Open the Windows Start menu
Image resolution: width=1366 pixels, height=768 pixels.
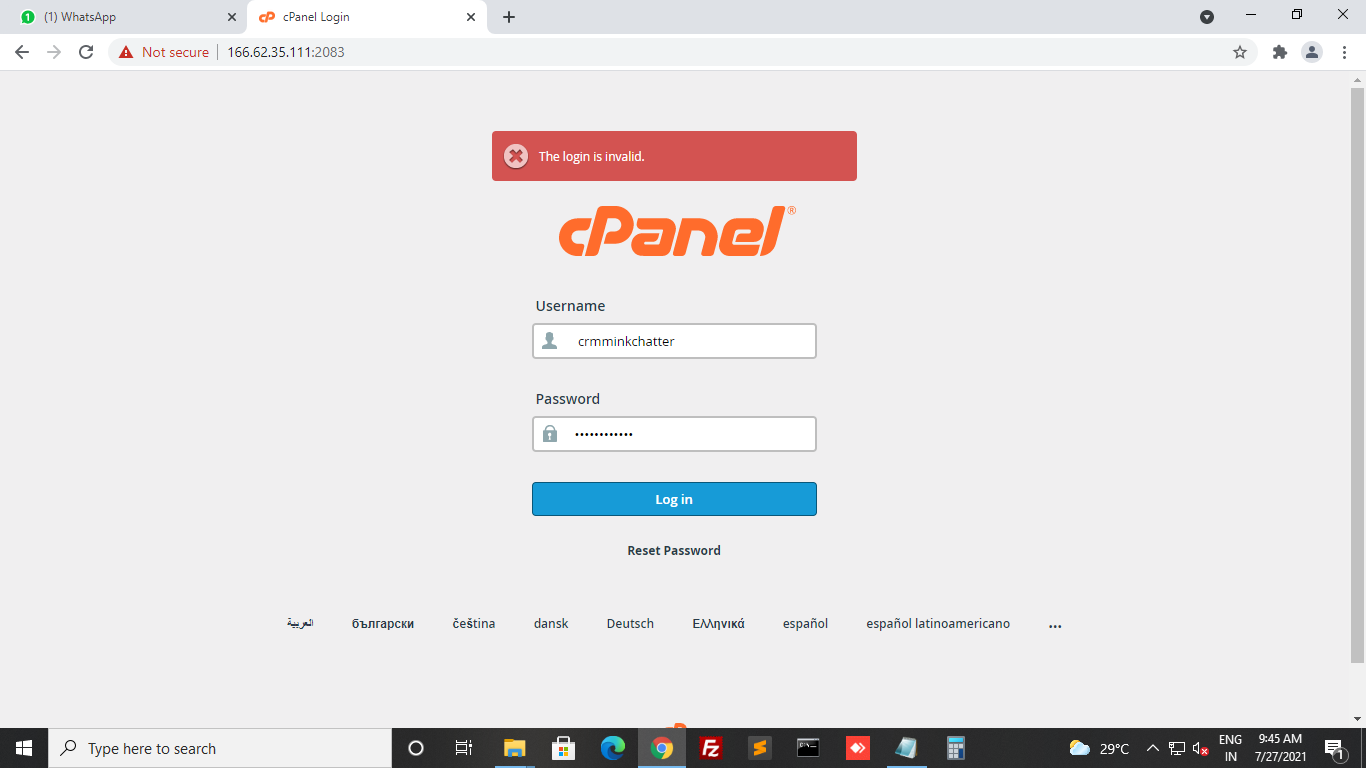[24, 748]
